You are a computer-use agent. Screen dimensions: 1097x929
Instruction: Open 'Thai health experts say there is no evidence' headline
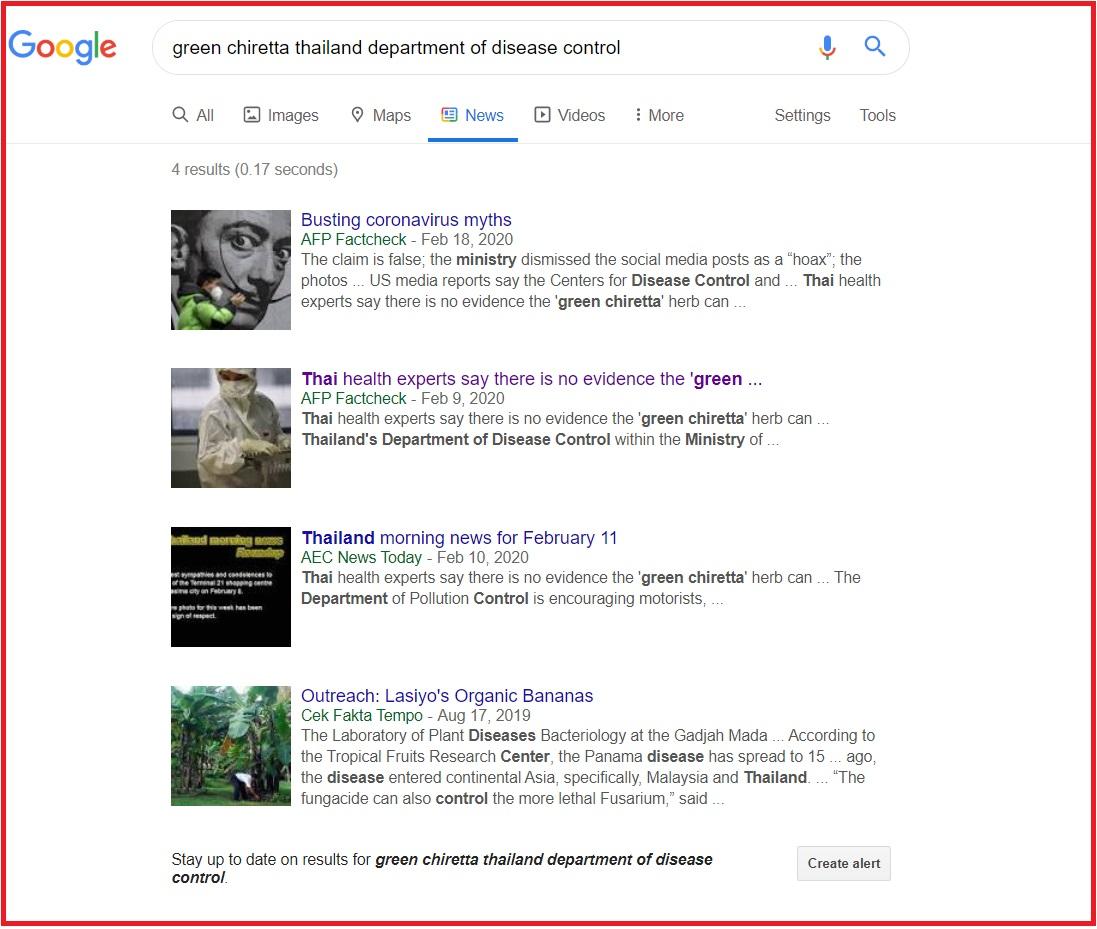pyautogui.click(x=532, y=378)
